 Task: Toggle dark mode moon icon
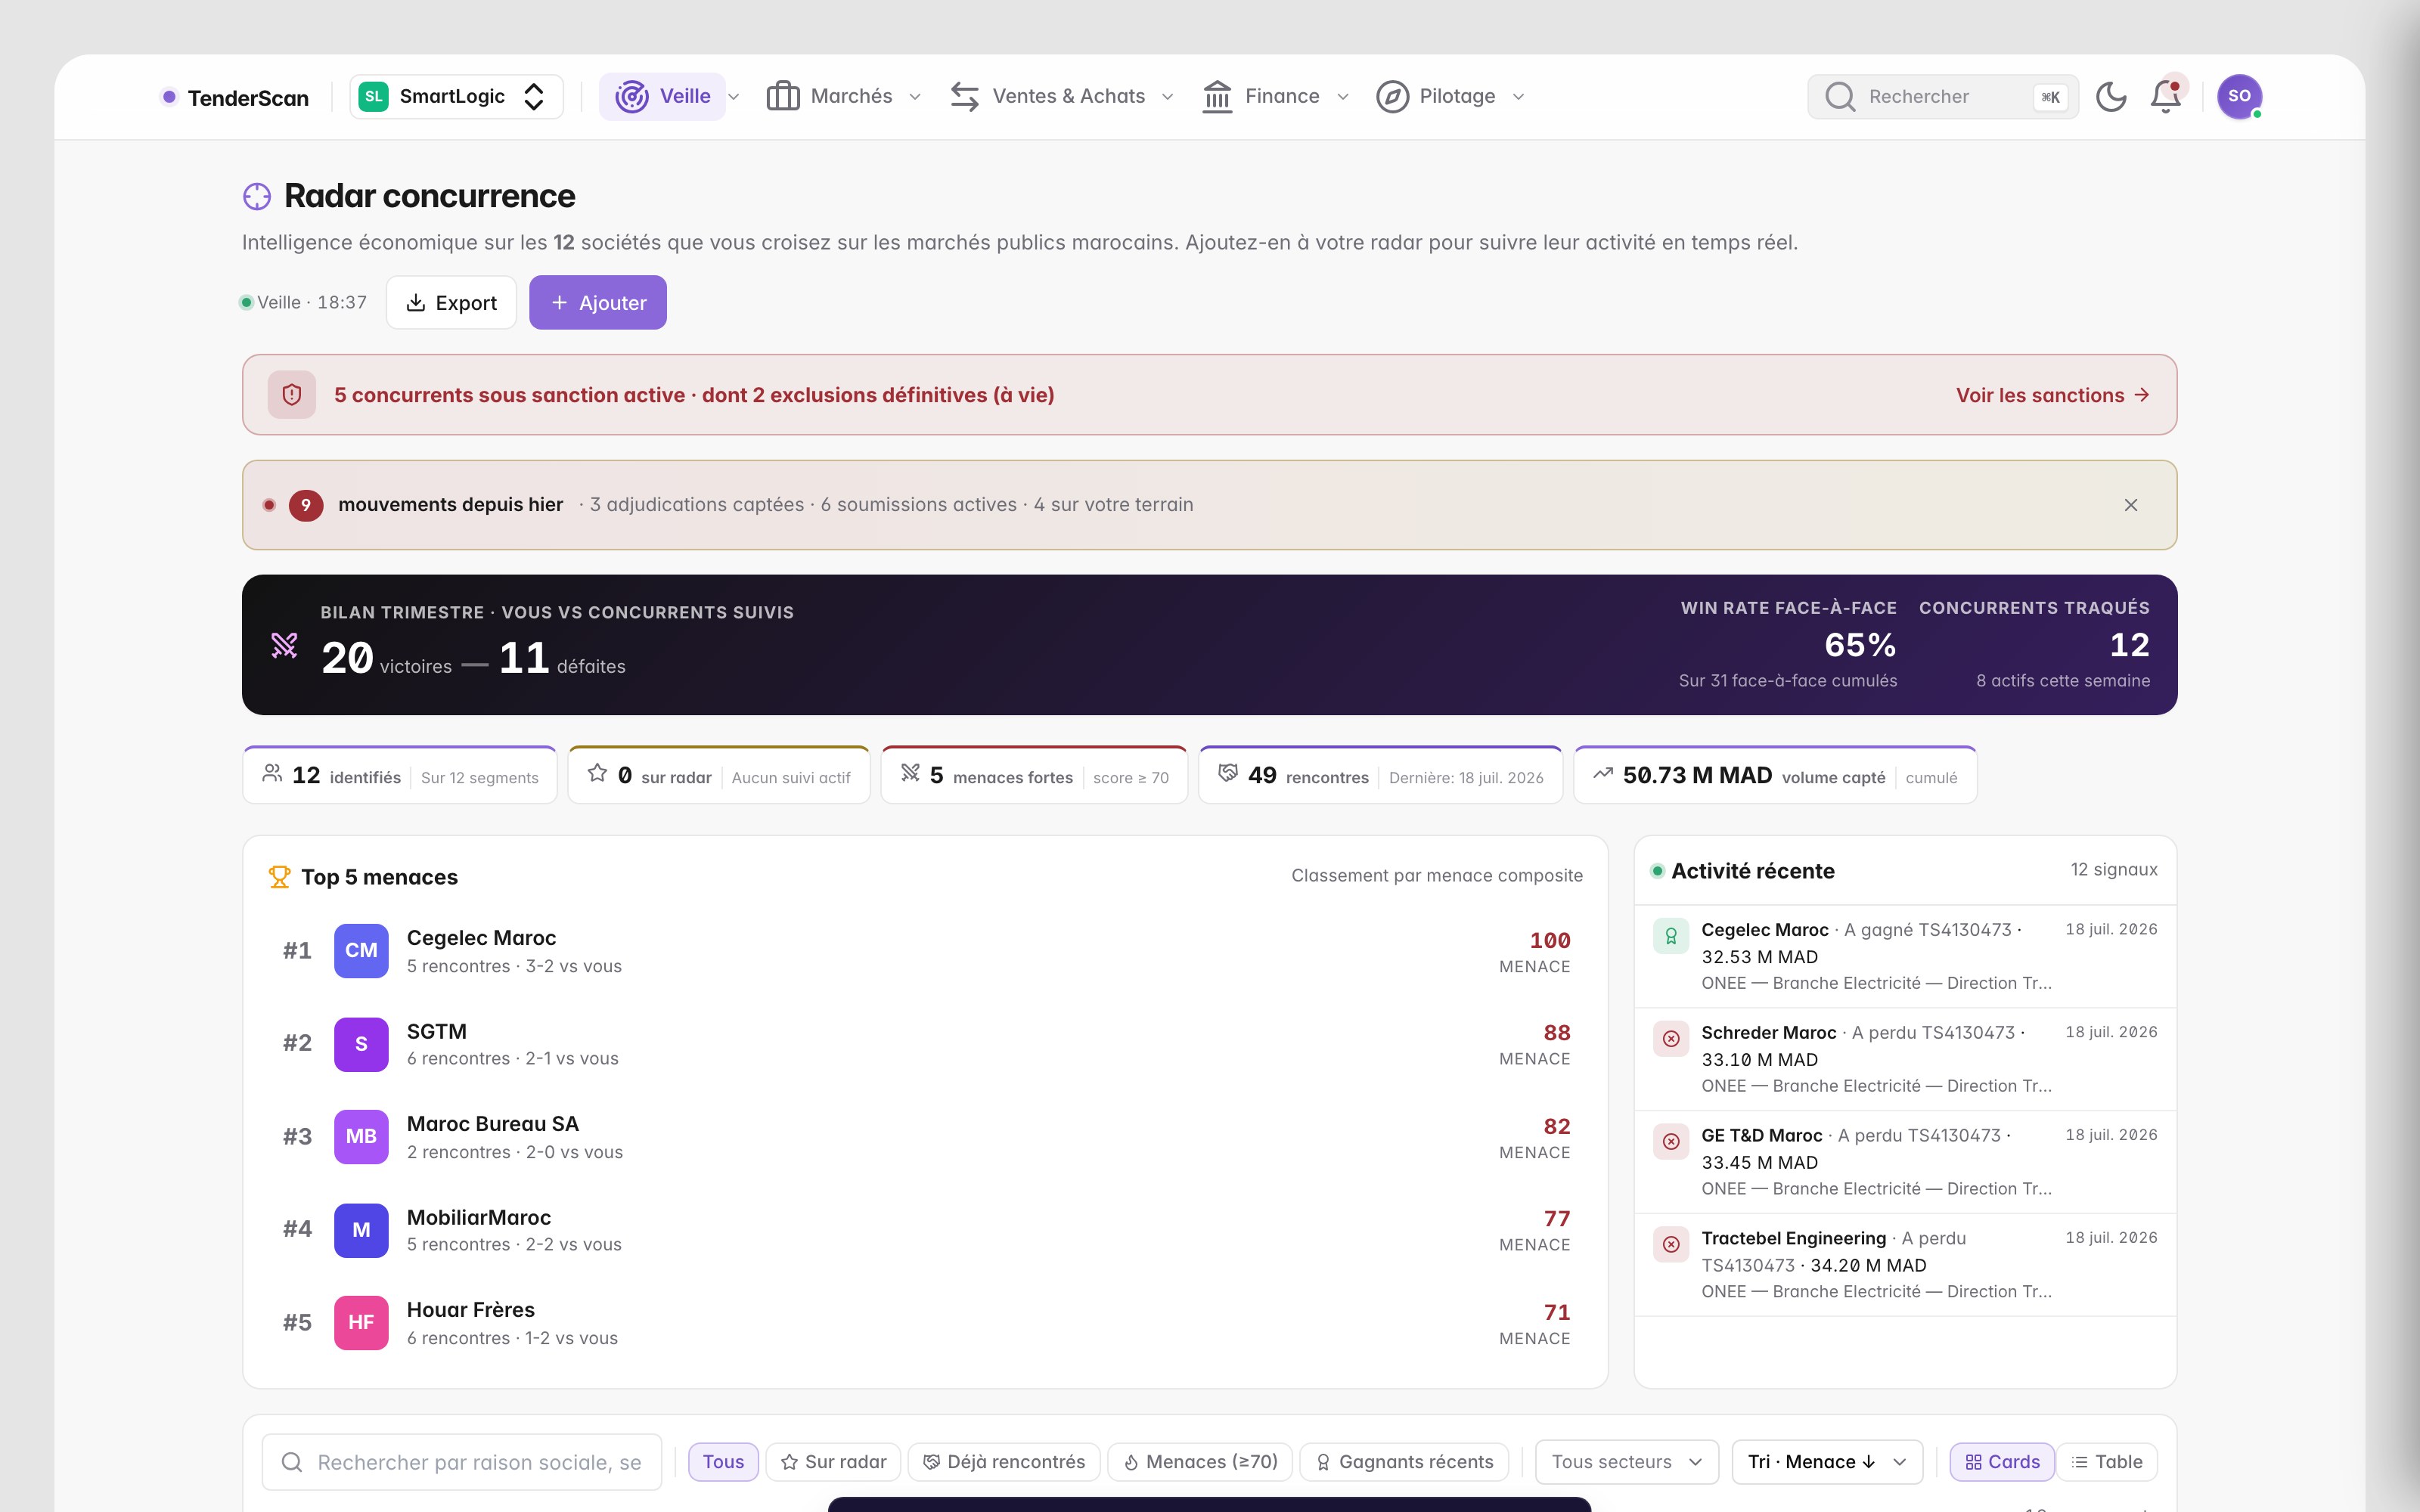point(2111,97)
